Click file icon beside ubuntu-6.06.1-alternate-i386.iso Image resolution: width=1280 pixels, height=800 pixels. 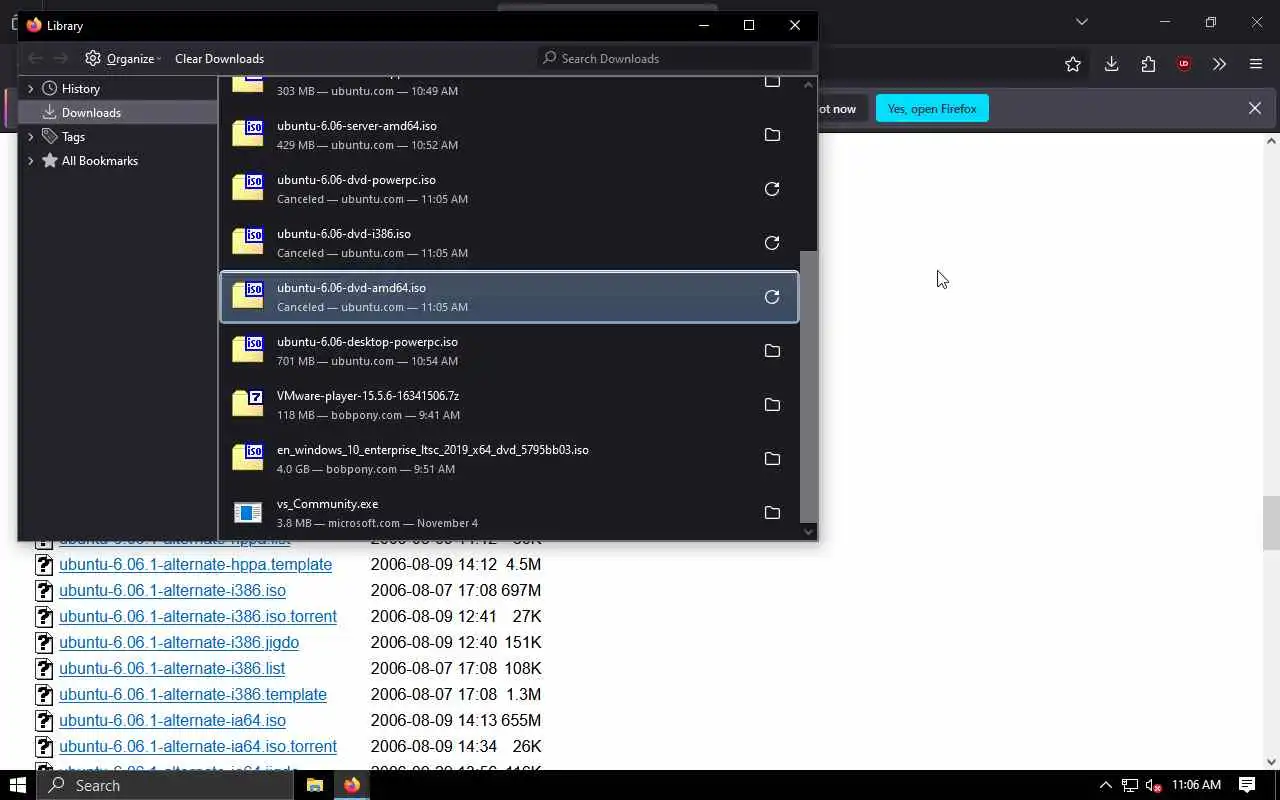(x=44, y=590)
